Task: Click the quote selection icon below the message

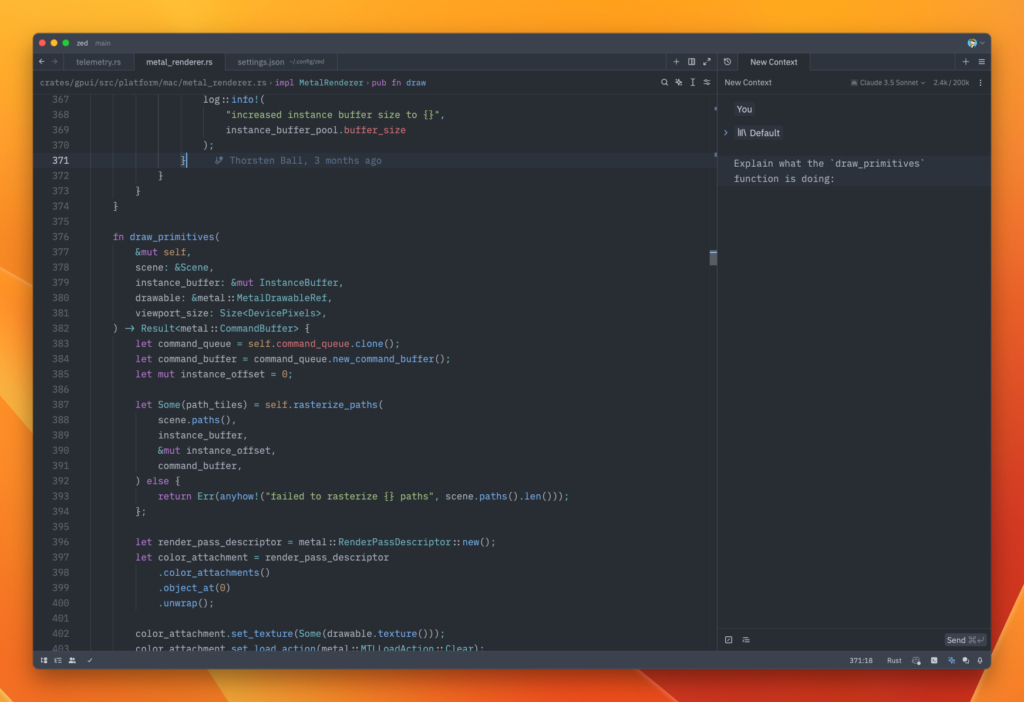Action: coord(729,639)
